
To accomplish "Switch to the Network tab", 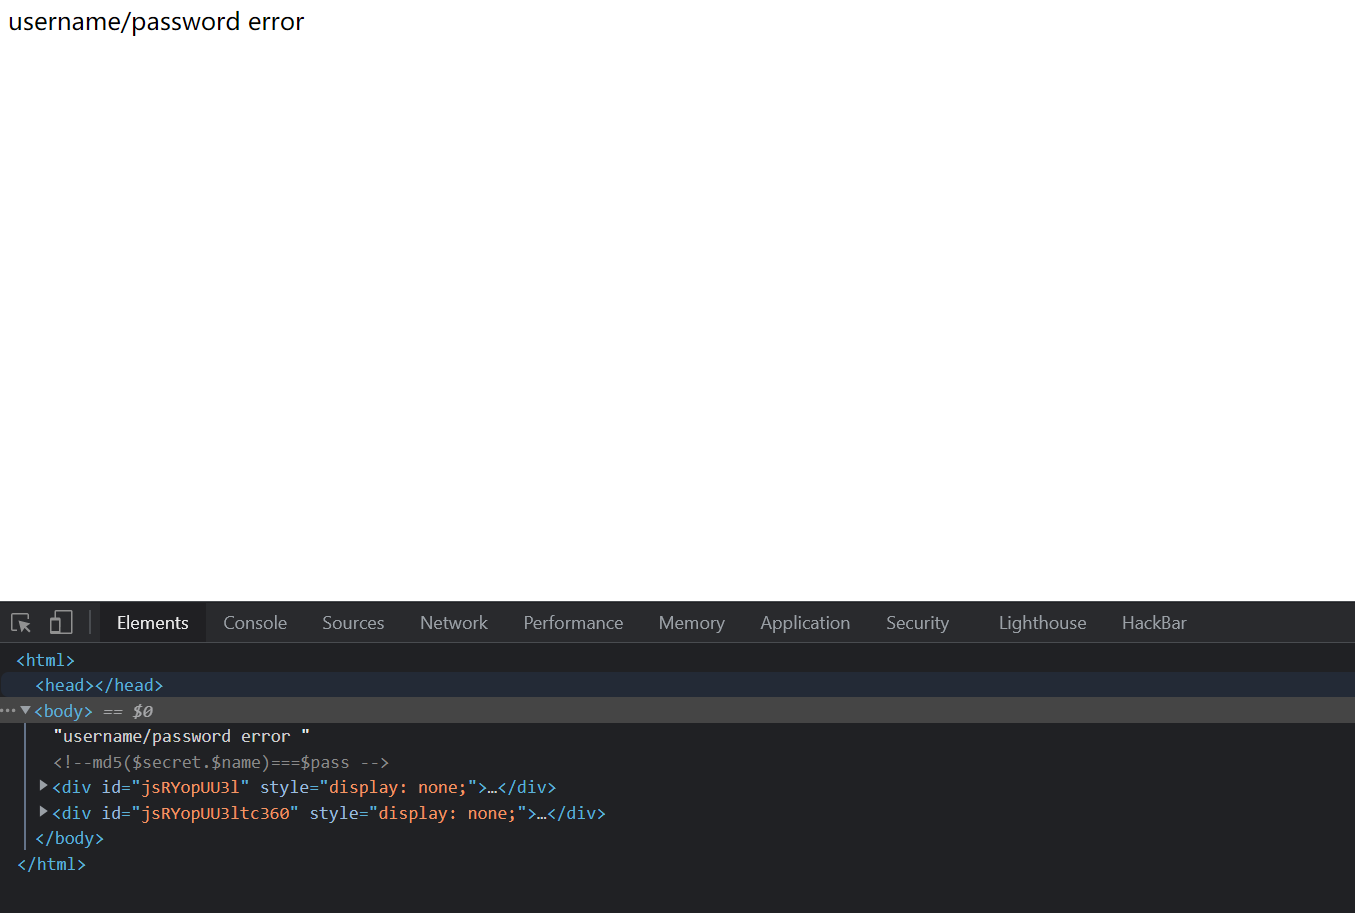I will coord(454,623).
